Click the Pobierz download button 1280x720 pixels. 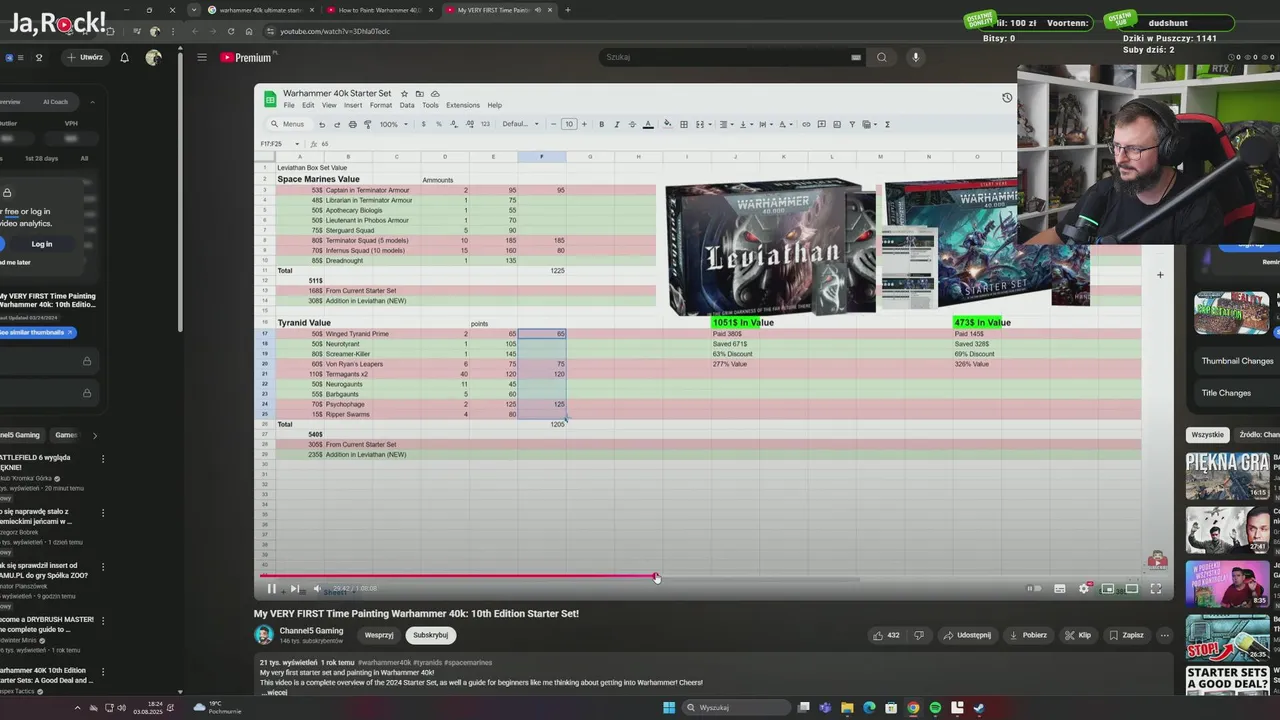1028,635
